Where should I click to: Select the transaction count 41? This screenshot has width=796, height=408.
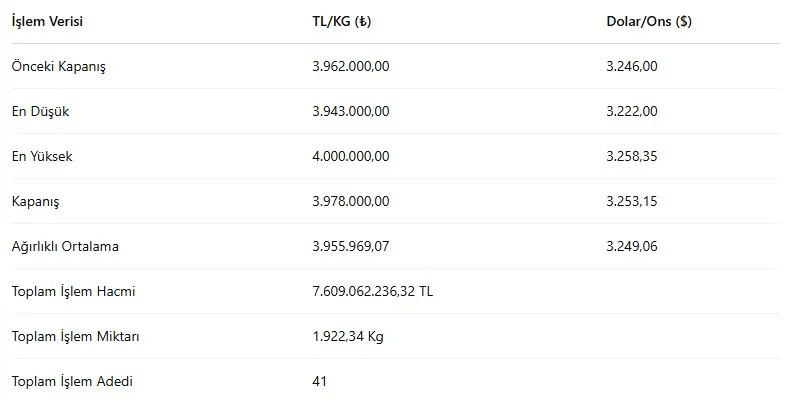click(x=319, y=381)
